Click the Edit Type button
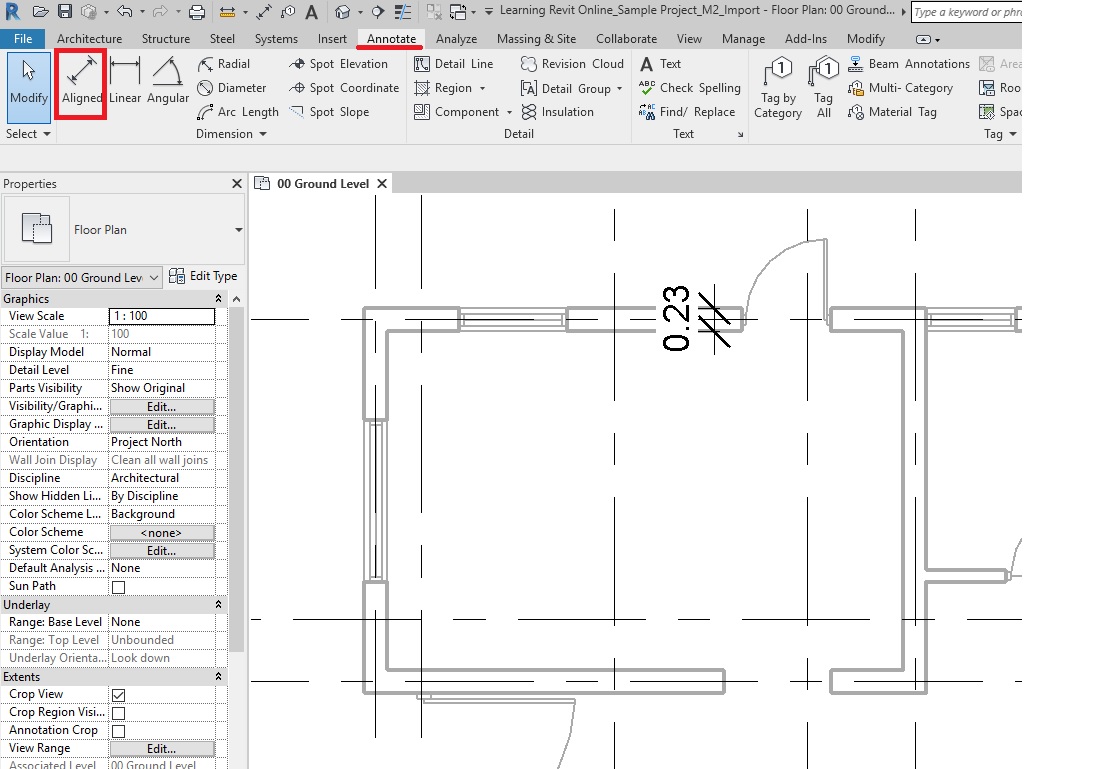Image resolution: width=1102 pixels, height=769 pixels. tap(204, 277)
